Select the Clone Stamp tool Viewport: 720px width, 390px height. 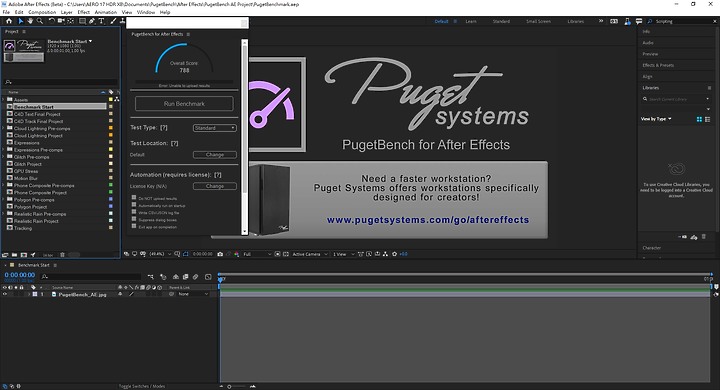pos(122,21)
